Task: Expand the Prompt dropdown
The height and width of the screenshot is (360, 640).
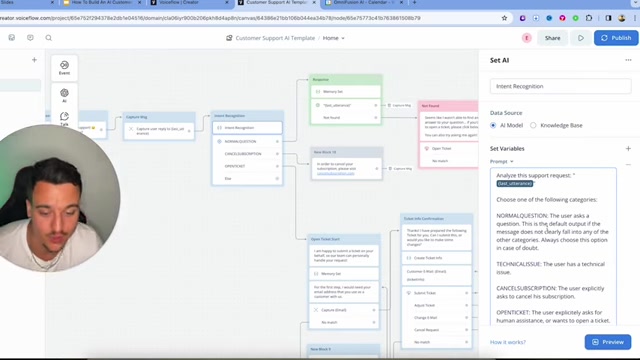Action: (502, 162)
